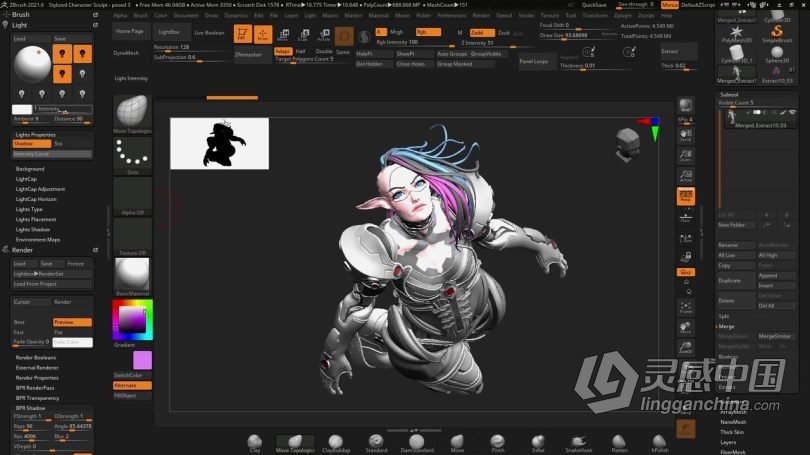Expand the Render Booleans section
Screen dimensions: 810x455
[x=36, y=357]
